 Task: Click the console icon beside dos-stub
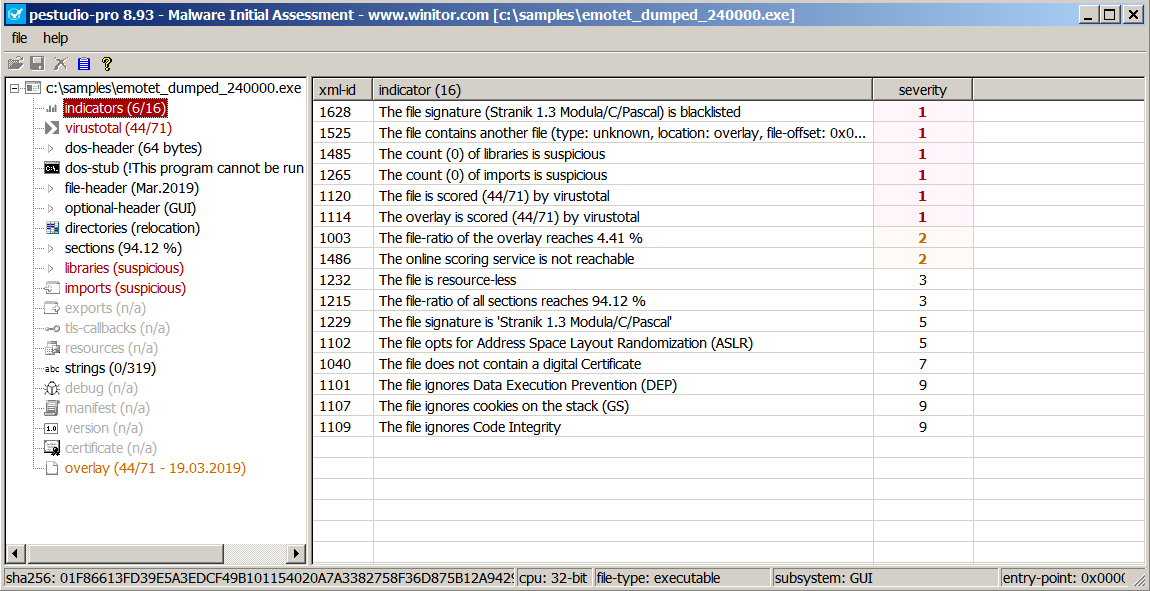pos(51,168)
